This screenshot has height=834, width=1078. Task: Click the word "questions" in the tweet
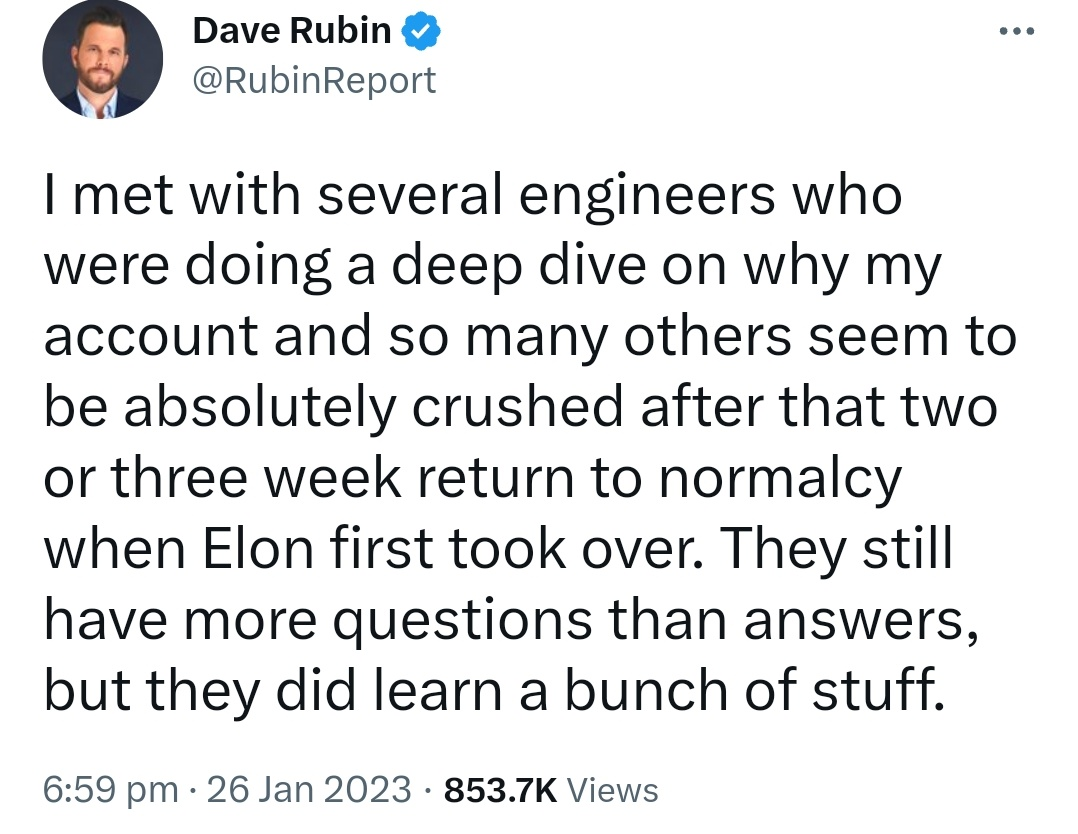point(462,622)
